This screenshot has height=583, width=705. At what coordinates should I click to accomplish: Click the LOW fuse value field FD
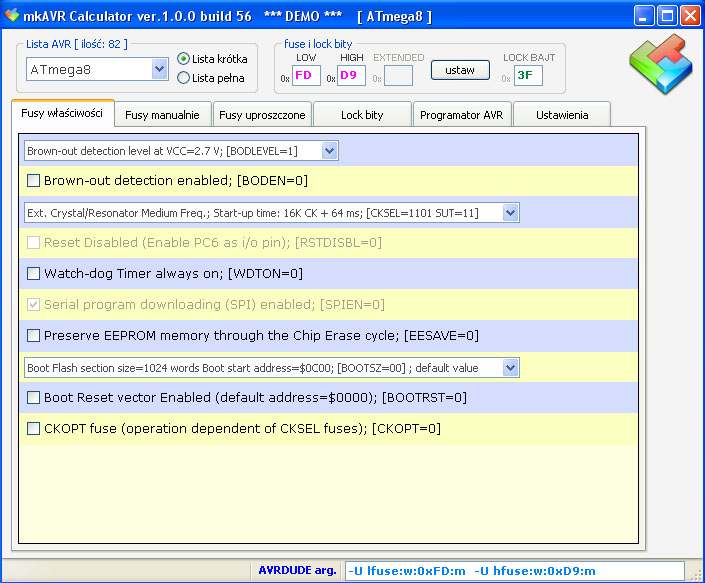(306, 75)
